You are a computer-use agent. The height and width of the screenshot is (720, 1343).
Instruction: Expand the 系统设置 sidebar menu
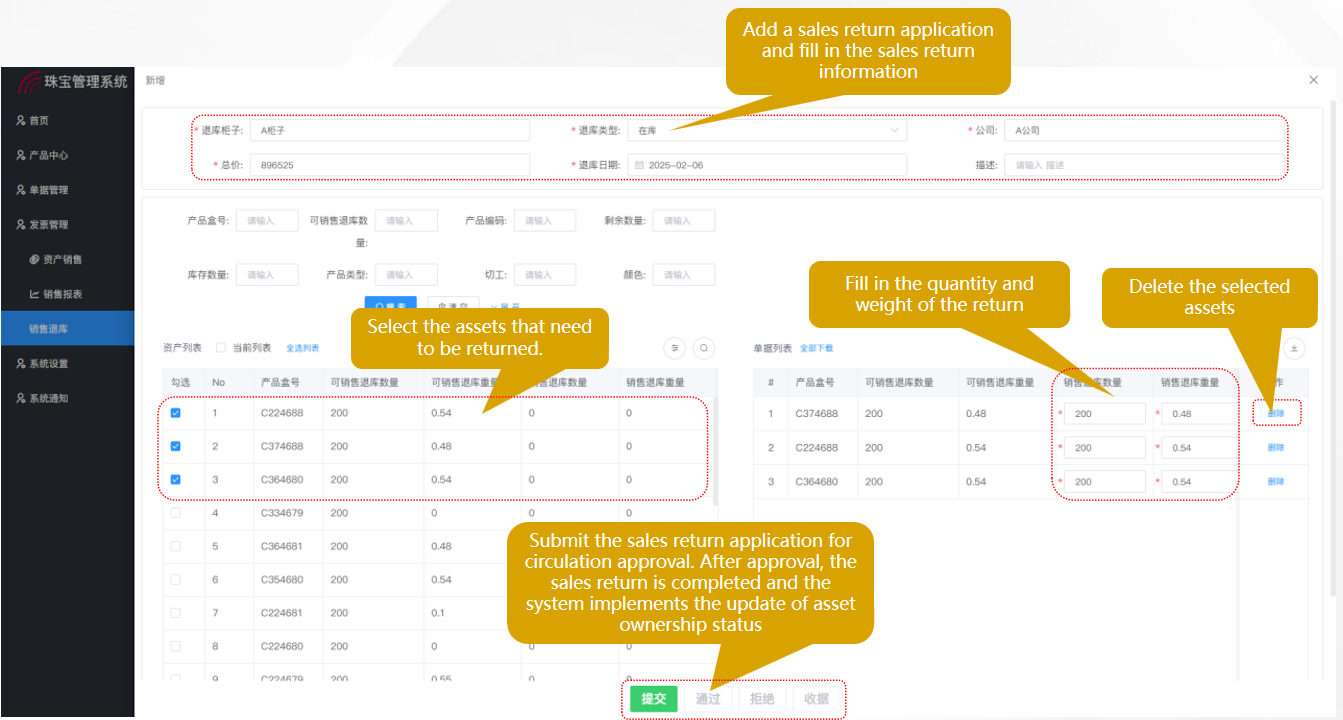48,364
